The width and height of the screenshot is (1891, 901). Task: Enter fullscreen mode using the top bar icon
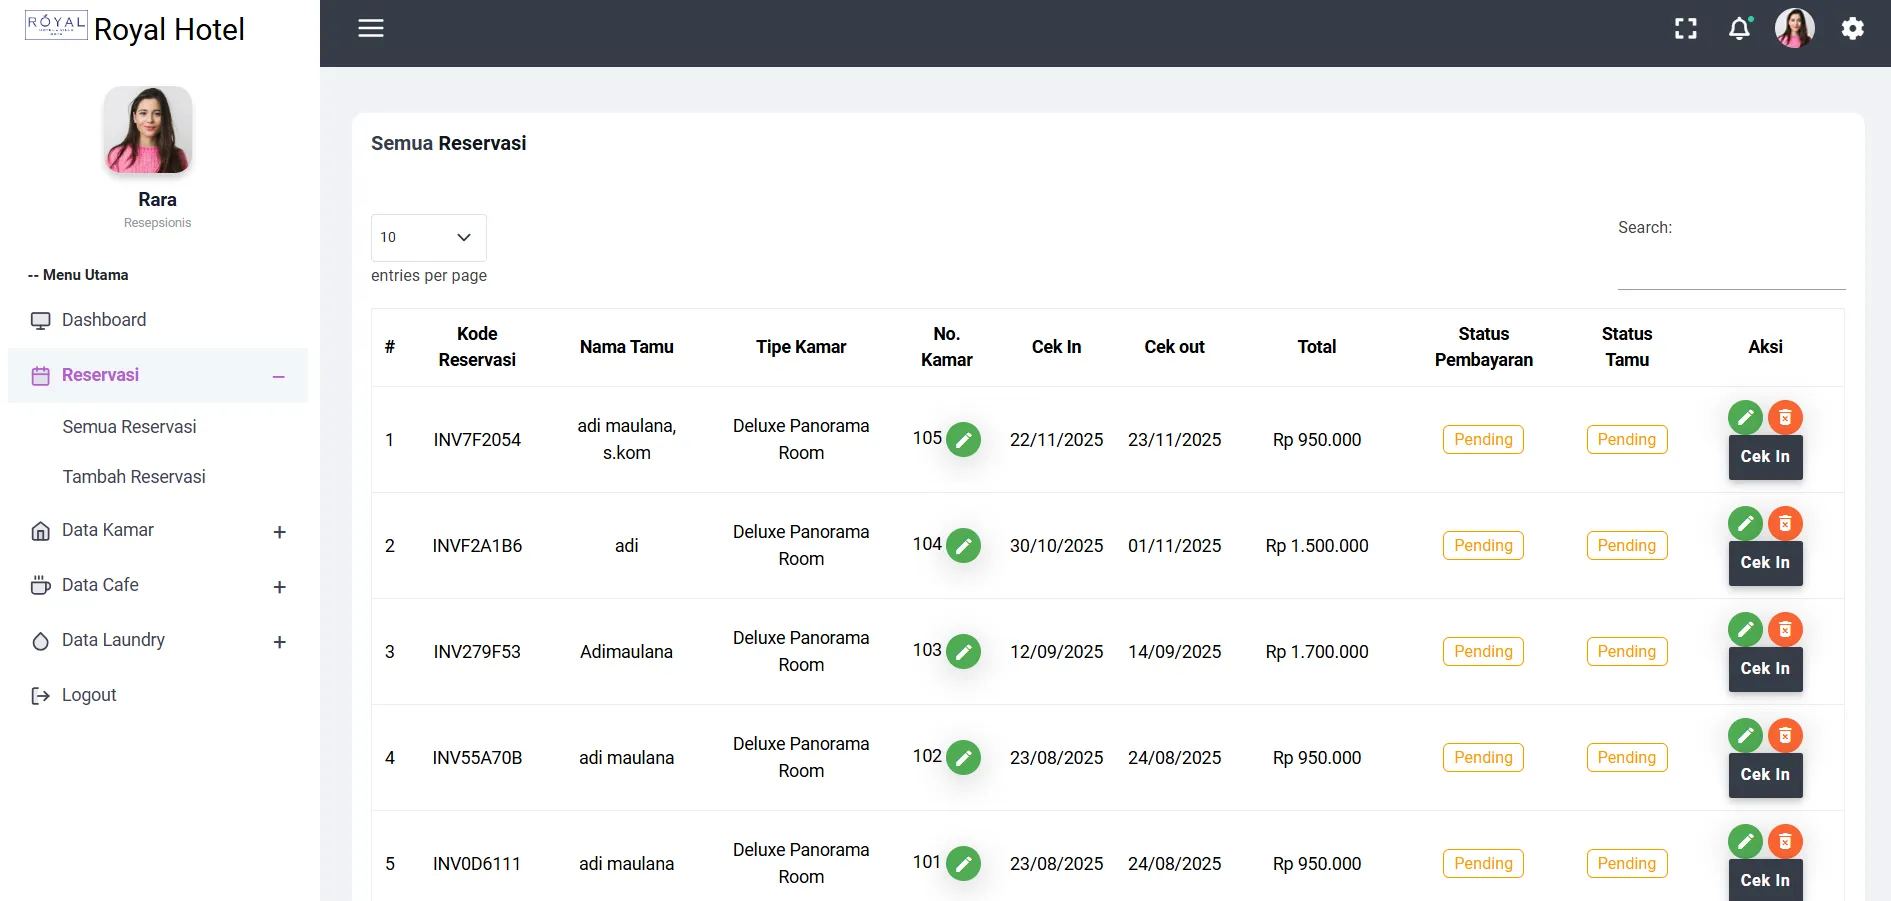pyautogui.click(x=1686, y=29)
